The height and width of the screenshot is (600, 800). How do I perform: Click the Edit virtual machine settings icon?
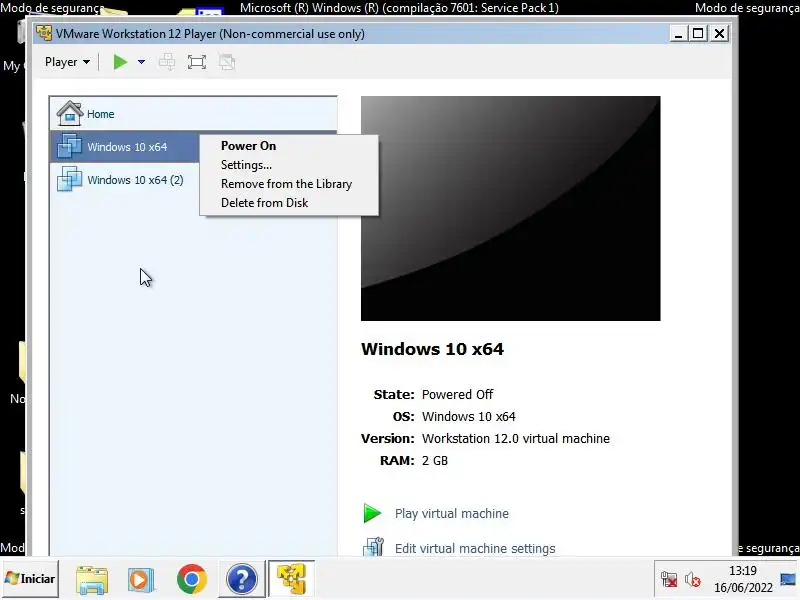(373, 547)
